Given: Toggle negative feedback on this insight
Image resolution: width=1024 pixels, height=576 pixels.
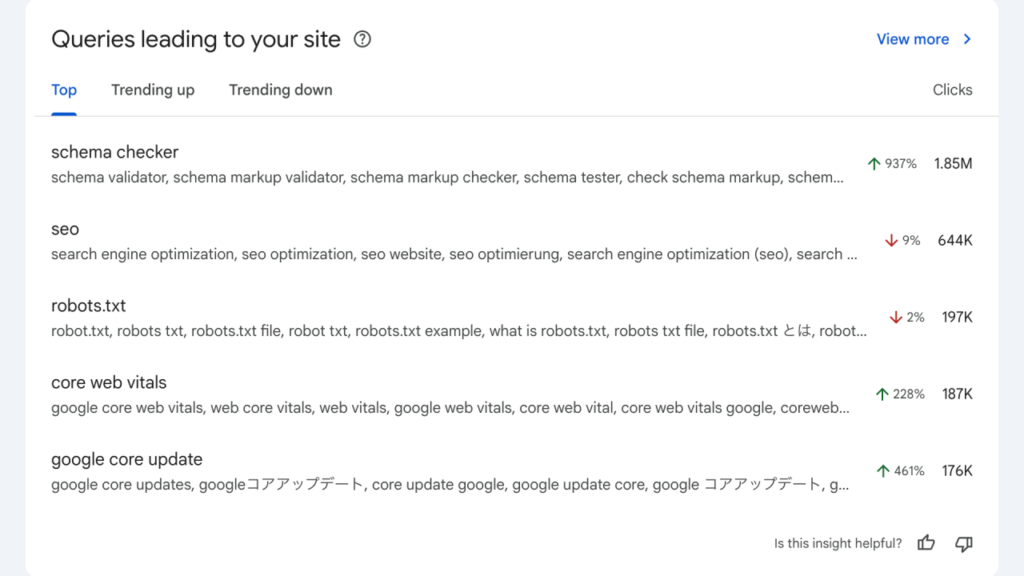Looking at the screenshot, I should click(x=963, y=543).
